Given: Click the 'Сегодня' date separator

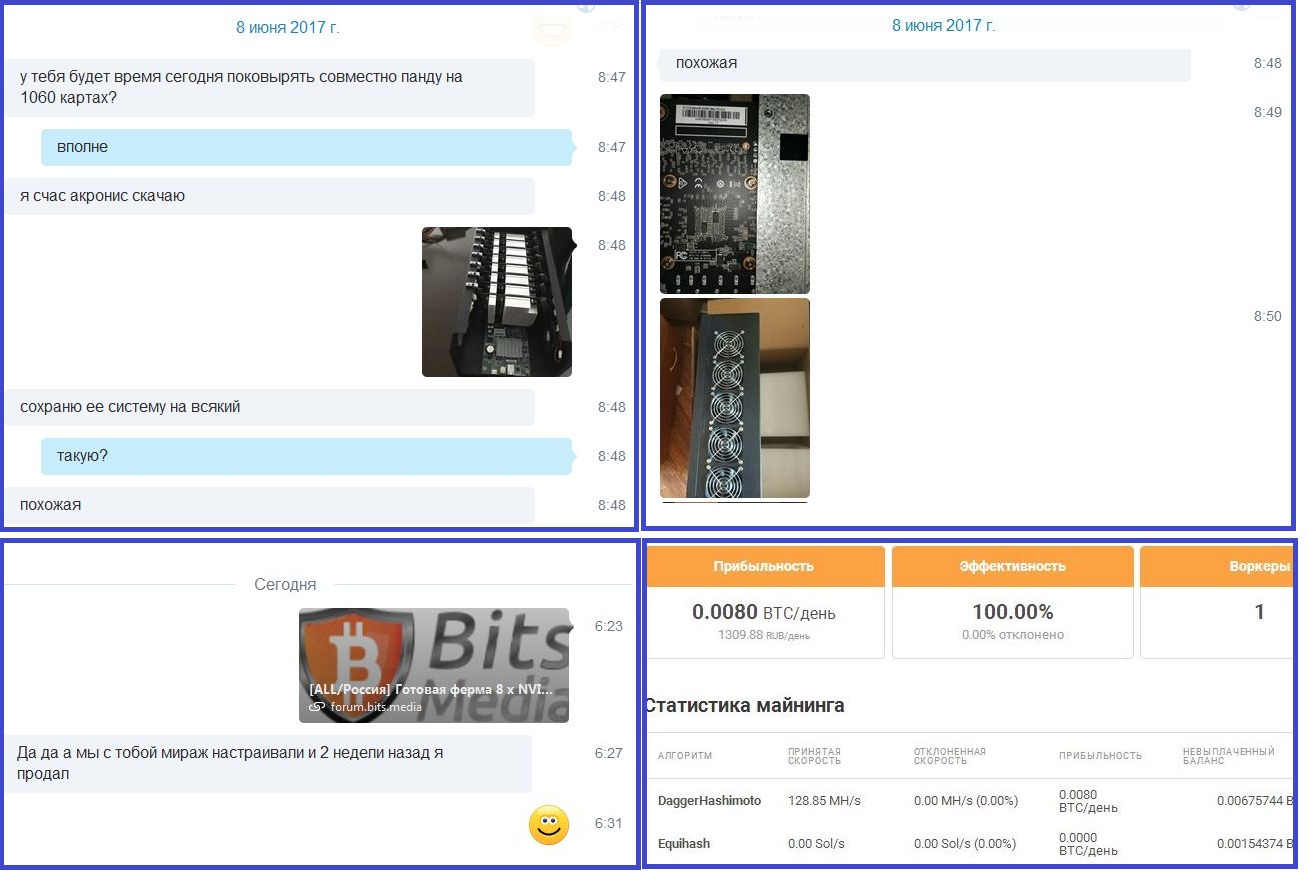Looking at the screenshot, I should click(x=285, y=585).
